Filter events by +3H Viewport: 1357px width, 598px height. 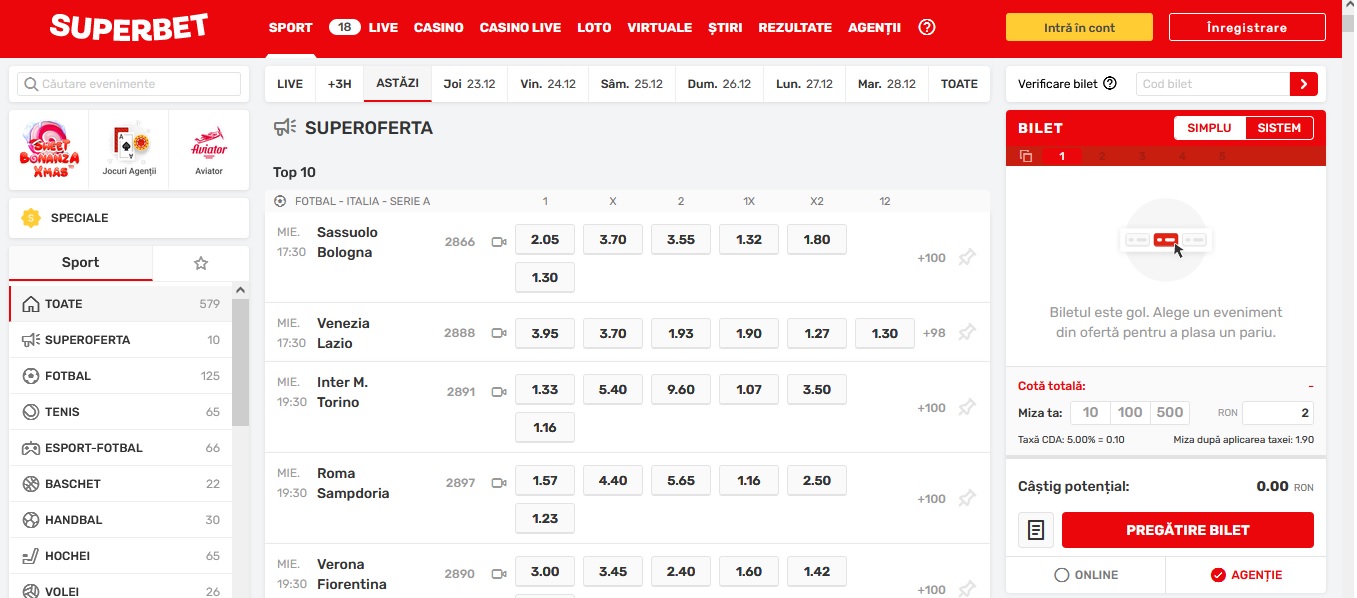click(340, 84)
